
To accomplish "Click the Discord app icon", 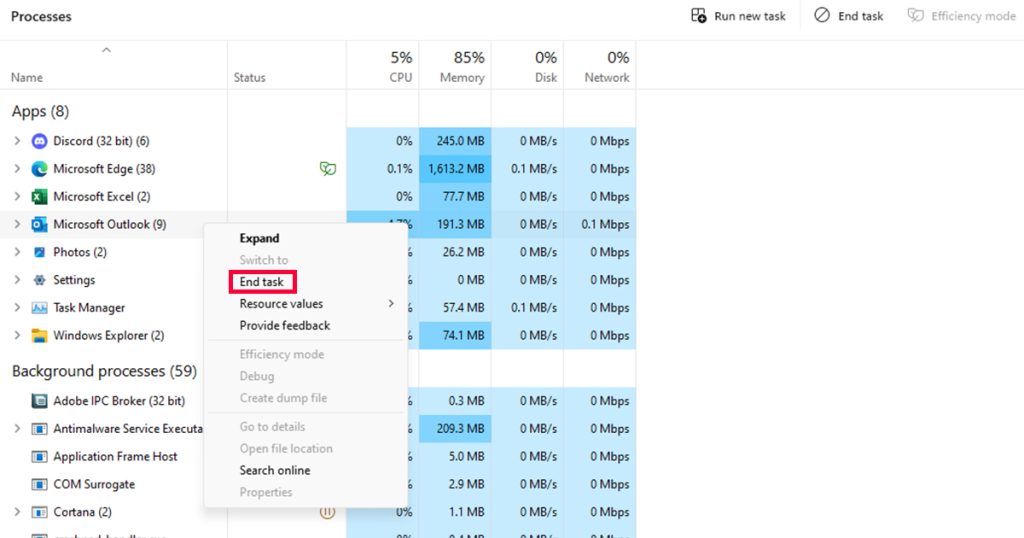I will 40,141.
